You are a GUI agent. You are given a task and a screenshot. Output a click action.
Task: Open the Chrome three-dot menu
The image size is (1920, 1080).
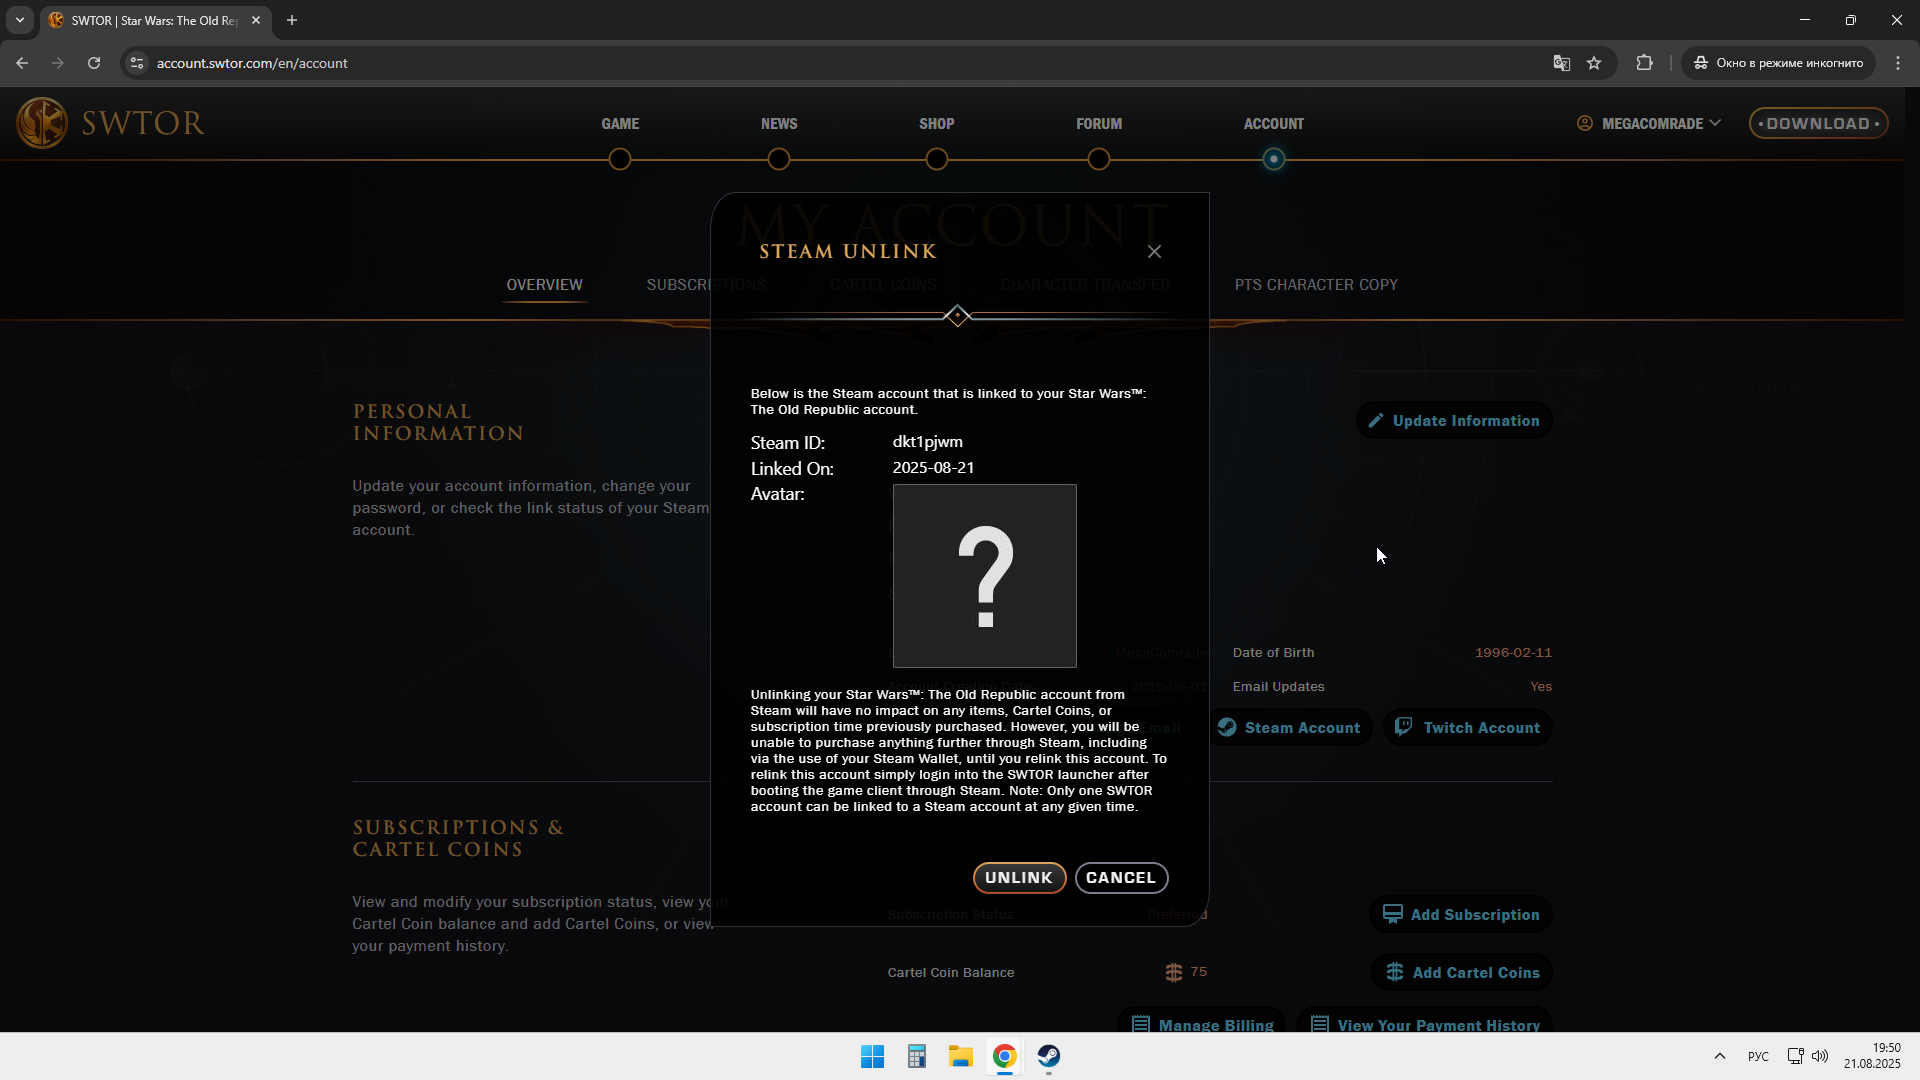[x=1898, y=63]
